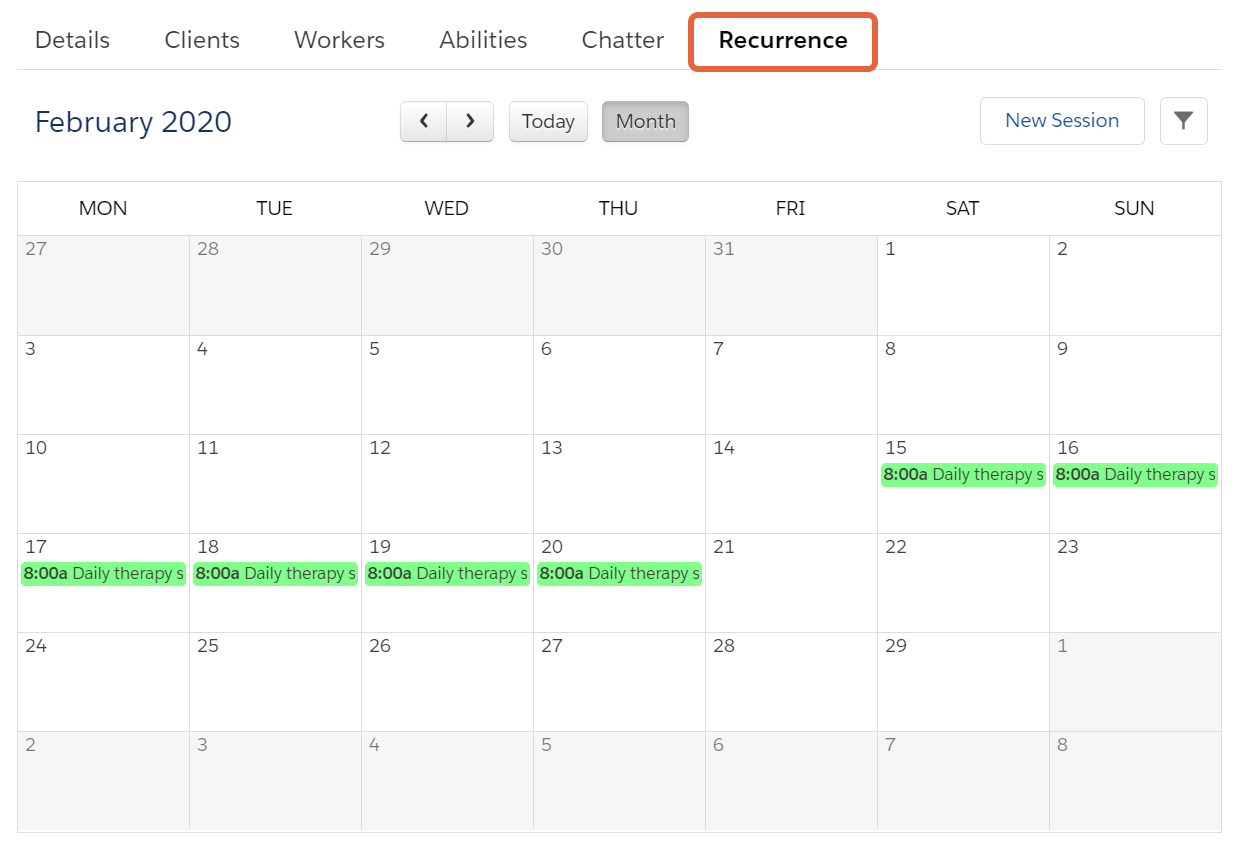Open Daily therapy session on February 19
Image resolution: width=1238 pixels, height=842 pixels.
[x=447, y=573]
